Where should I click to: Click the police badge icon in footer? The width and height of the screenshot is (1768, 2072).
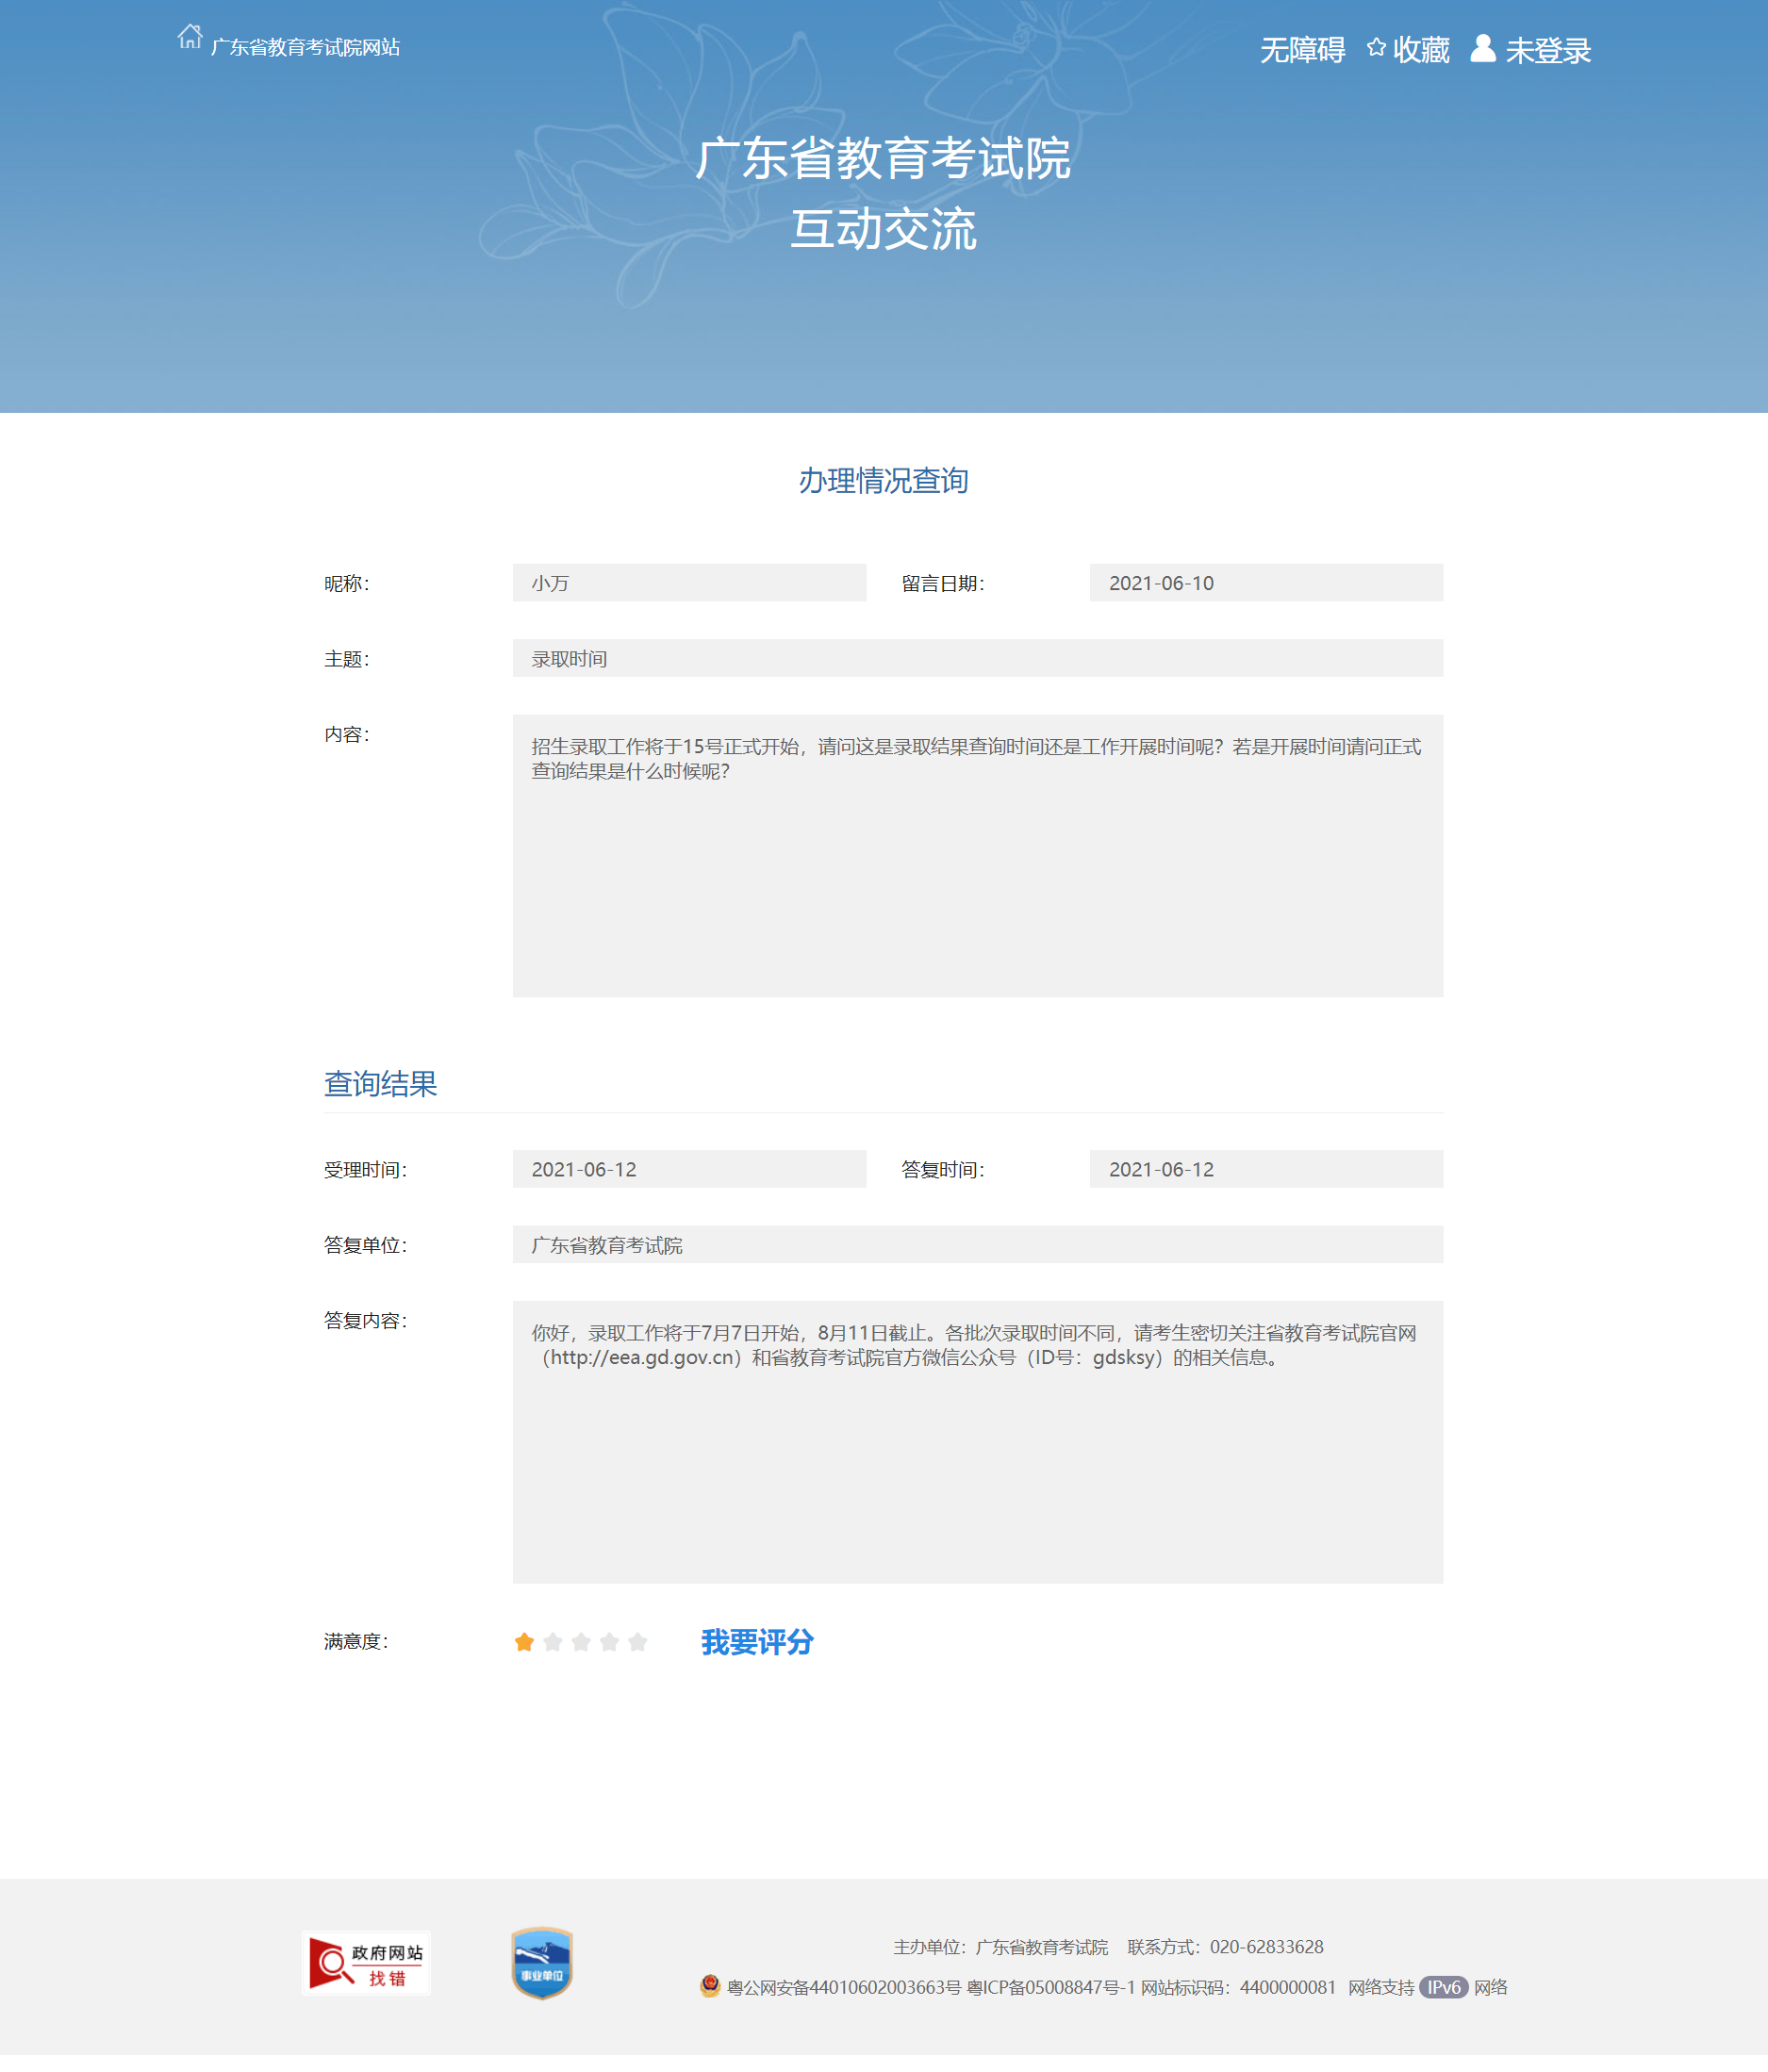pos(710,1986)
